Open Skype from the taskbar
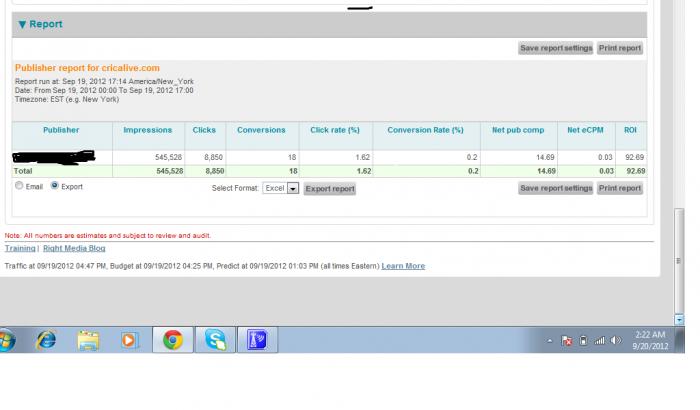This screenshot has height=410, width=700. [x=215, y=340]
